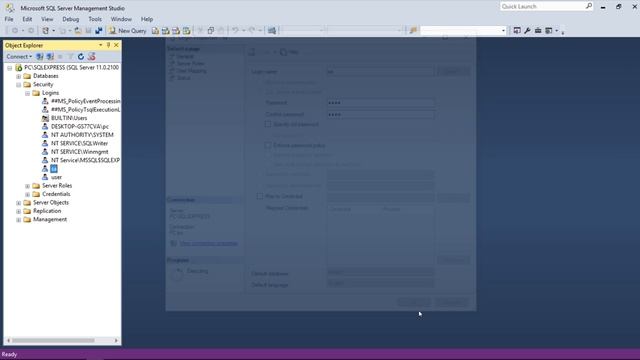Click the Filter funnel icon in Object Explorer
This screenshot has height=360, width=640.
(71, 57)
